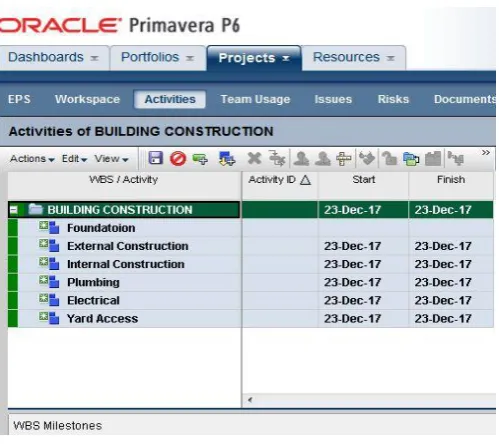Click the blue and green folders icon
499x444 pixels.
[x=411, y=159]
